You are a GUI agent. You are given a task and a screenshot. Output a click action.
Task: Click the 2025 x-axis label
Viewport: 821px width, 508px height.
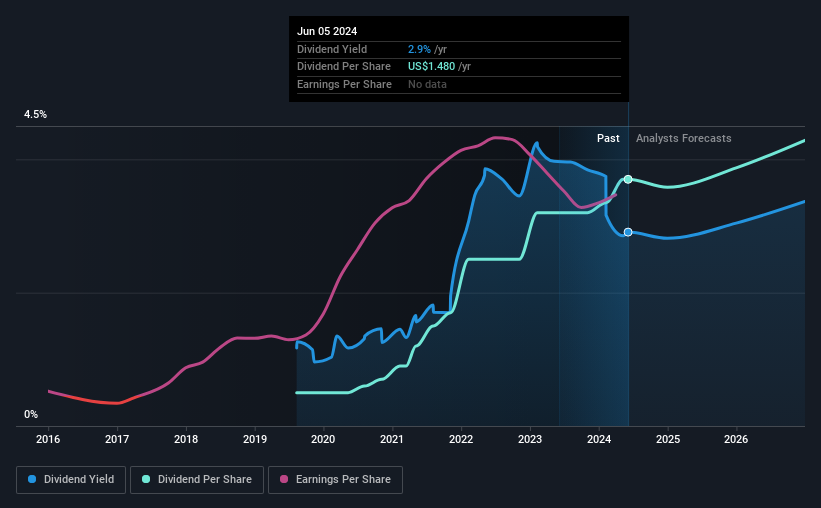coord(668,439)
